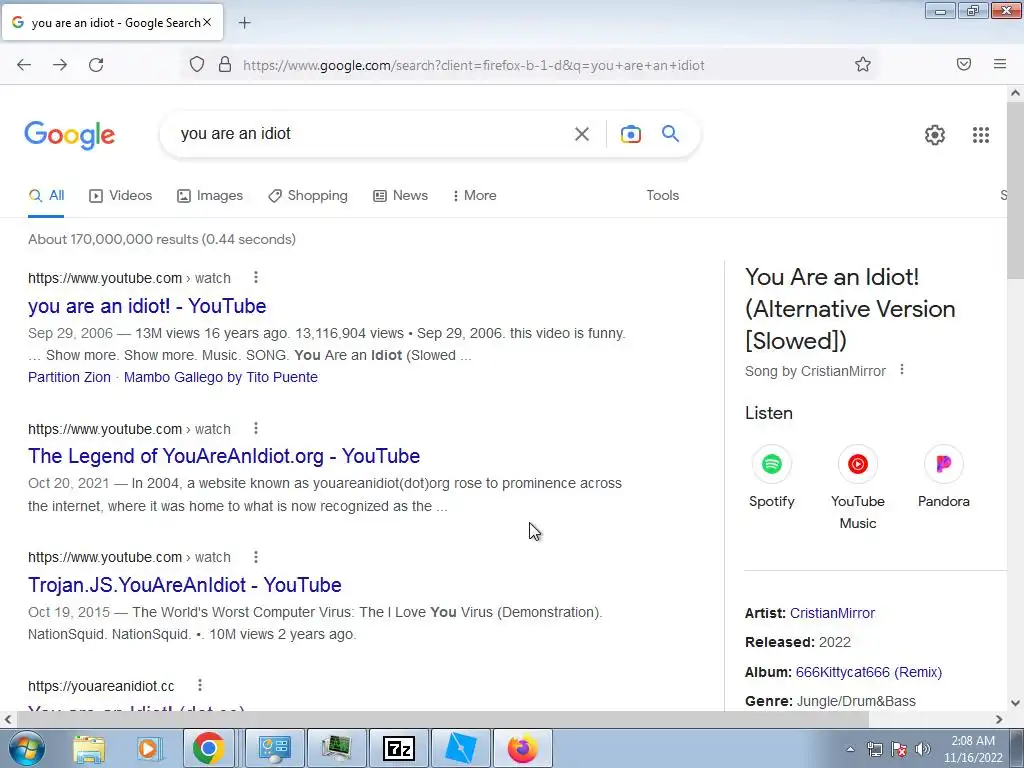Screen dimensions: 1024x768
Task: Open Mambo Gallego by Tito Puente link
Action: (x=221, y=377)
